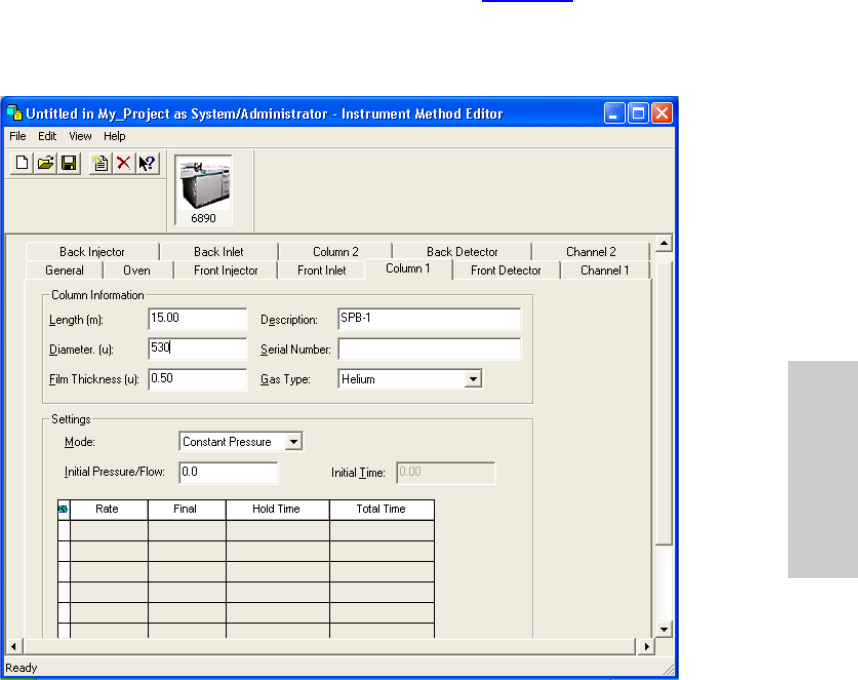The width and height of the screenshot is (858, 680).
Task: Click the Description field containing SPB-1
Action: 430,319
